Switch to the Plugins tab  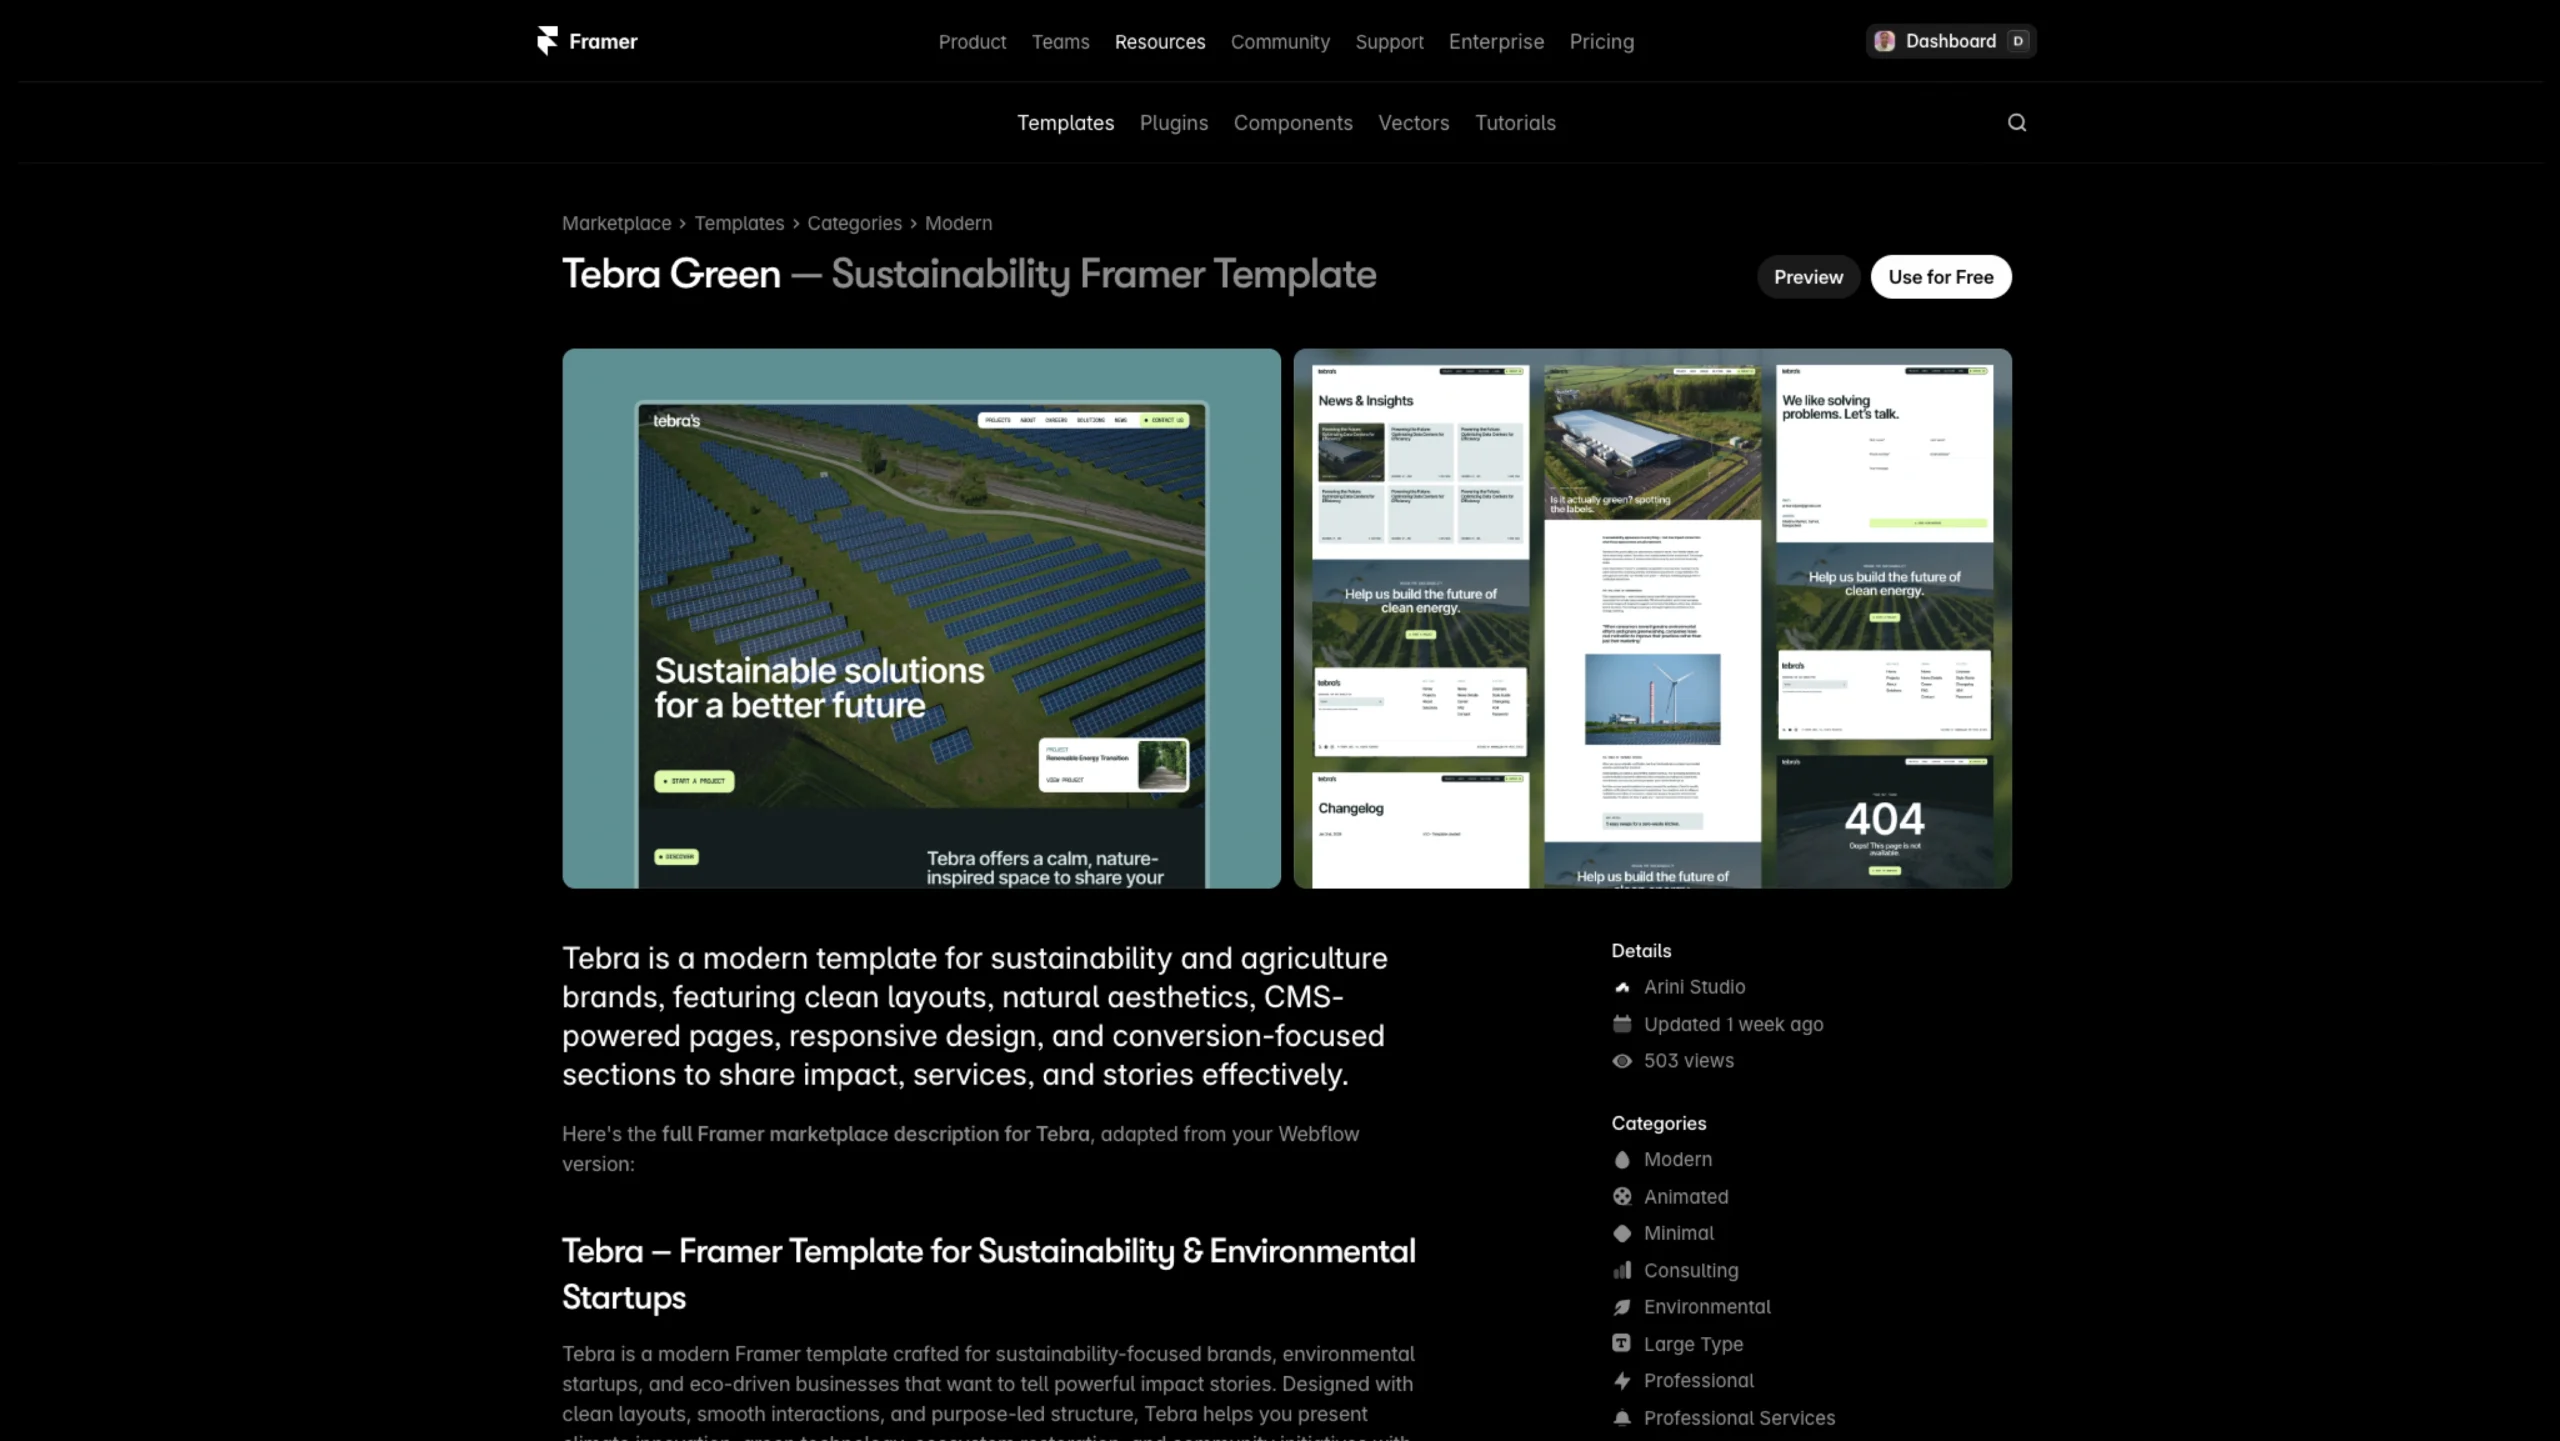[x=1174, y=123]
